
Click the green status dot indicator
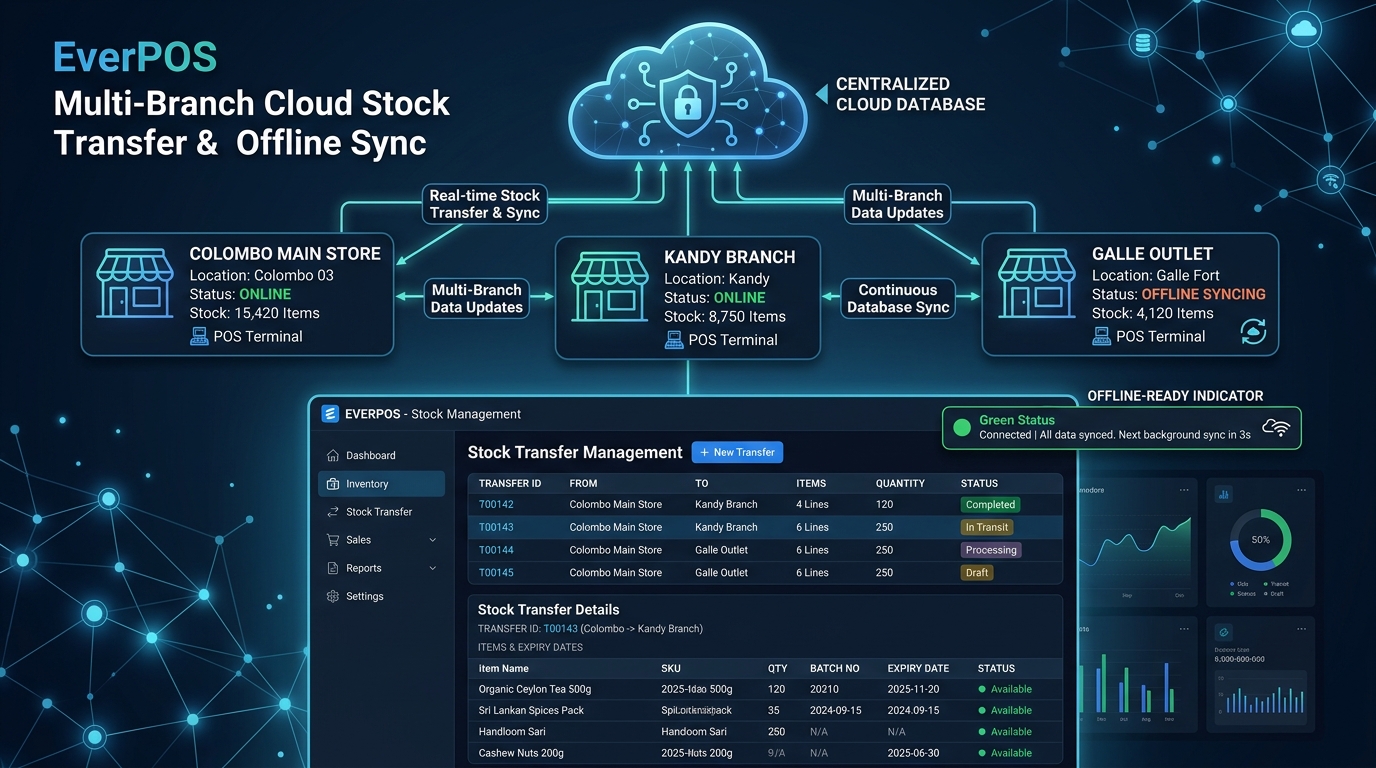click(x=962, y=428)
